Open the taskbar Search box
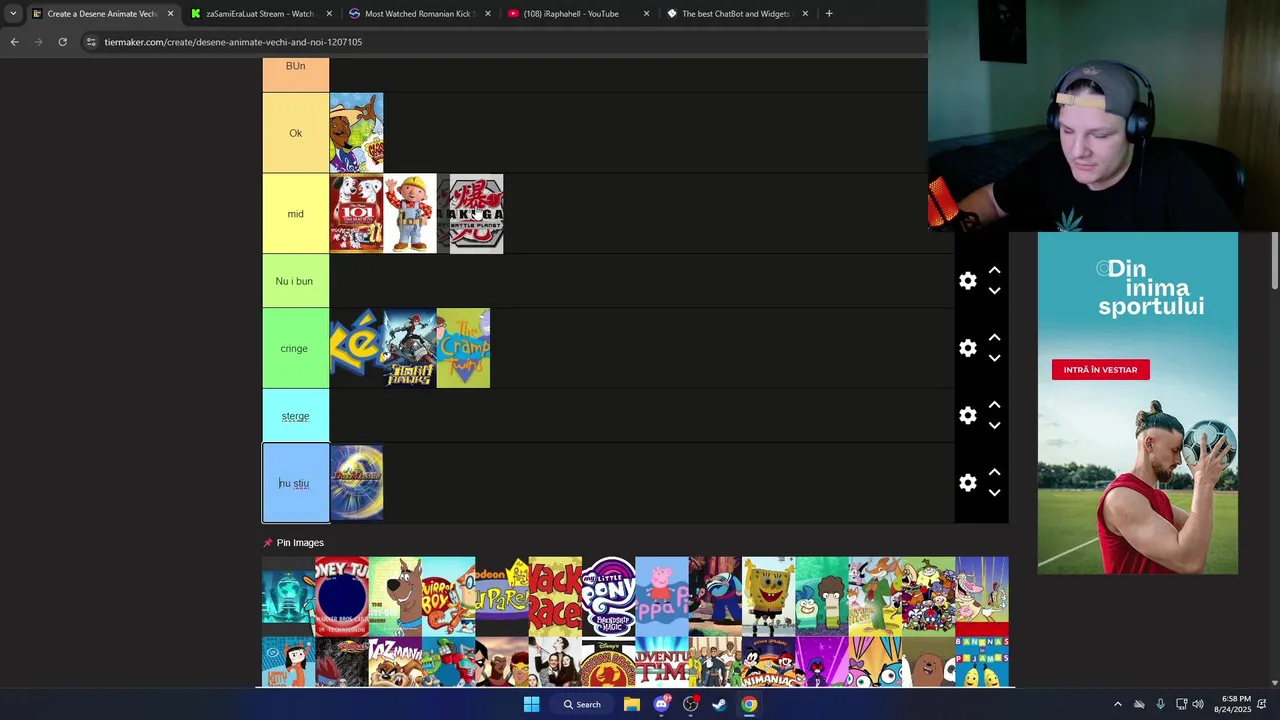The width and height of the screenshot is (1280, 720). (582, 704)
